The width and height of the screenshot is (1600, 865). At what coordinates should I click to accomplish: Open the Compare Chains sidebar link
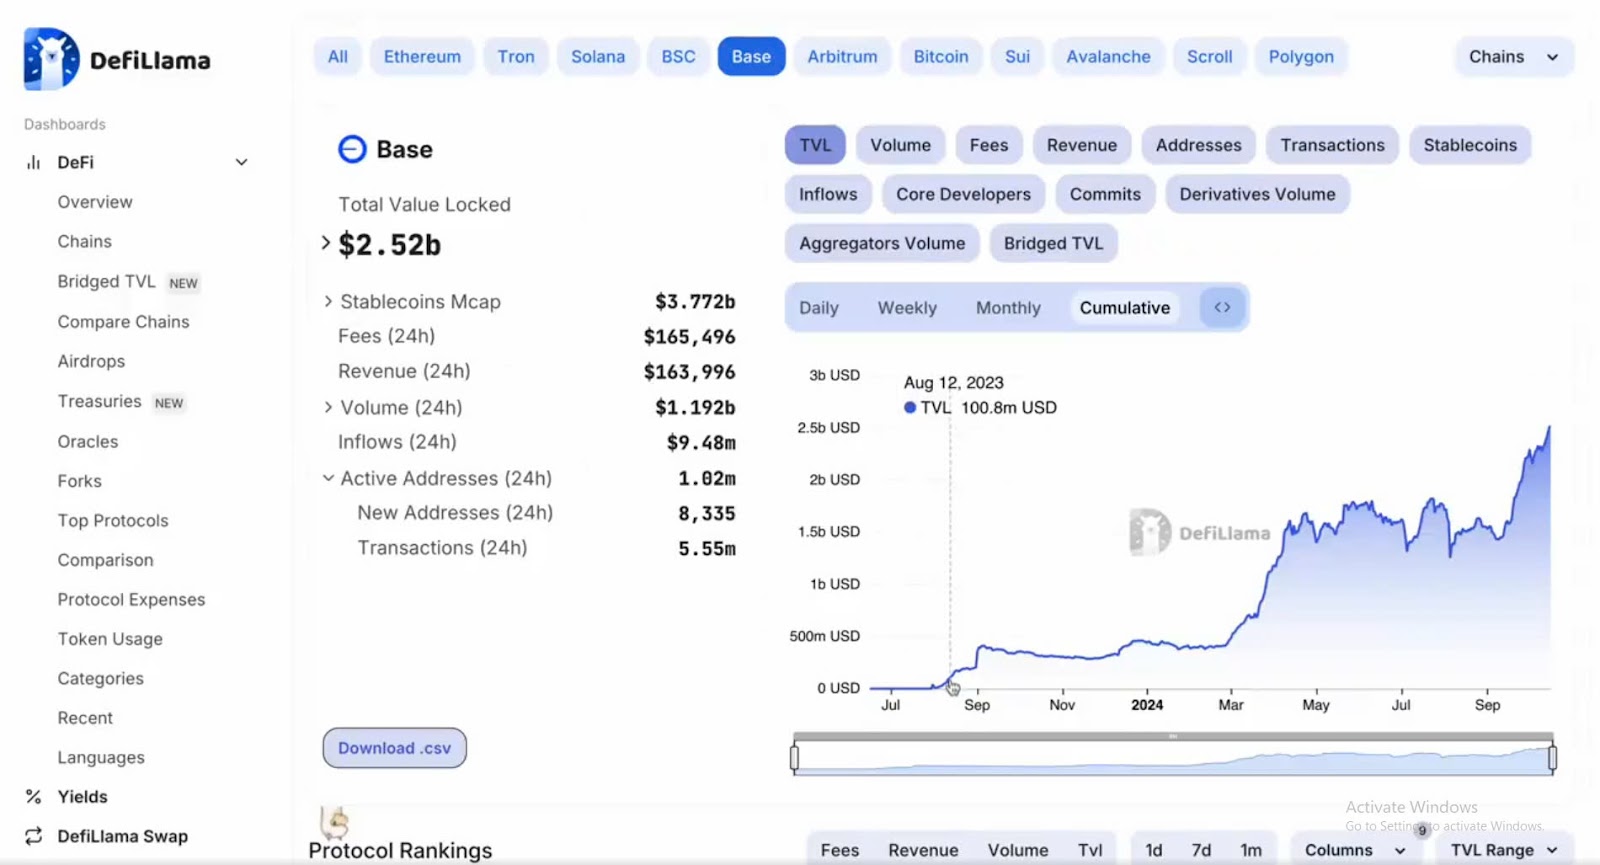(123, 322)
